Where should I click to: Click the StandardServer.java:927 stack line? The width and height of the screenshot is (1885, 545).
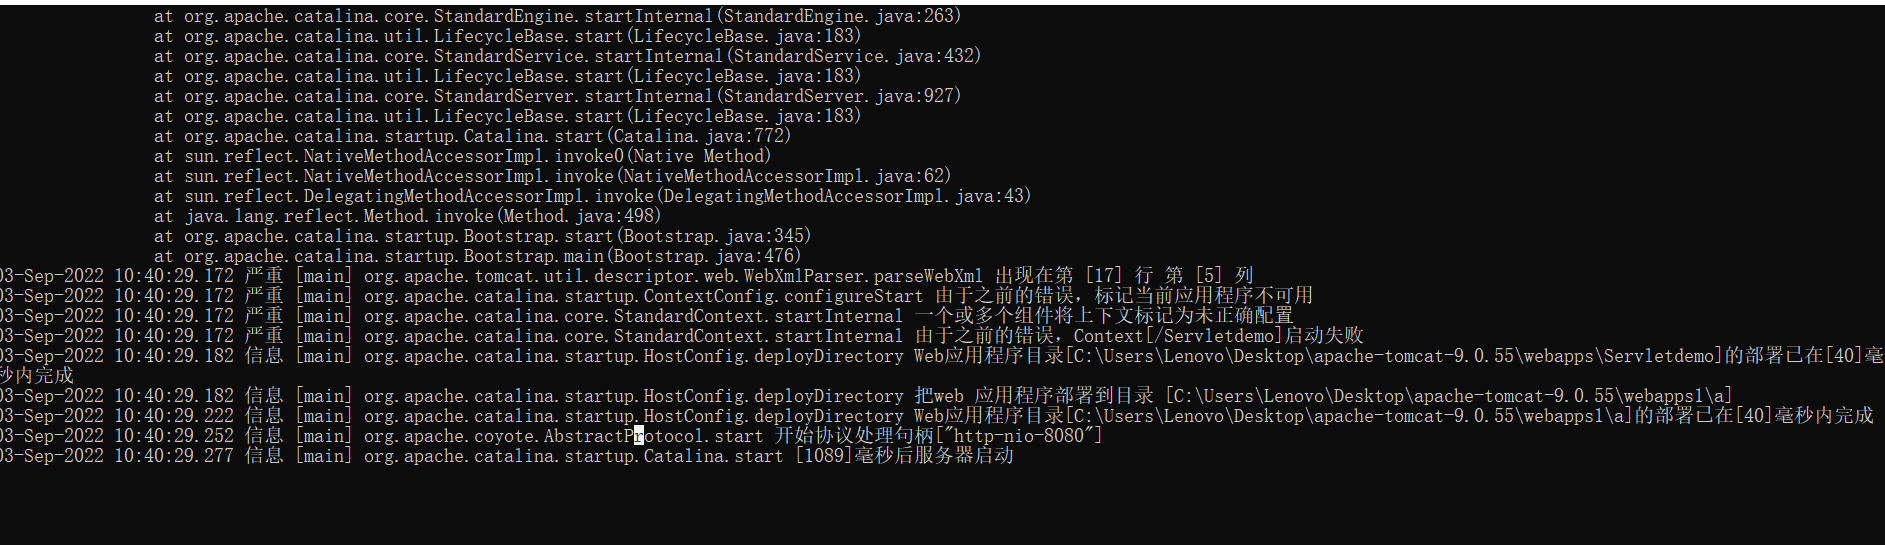557,96
